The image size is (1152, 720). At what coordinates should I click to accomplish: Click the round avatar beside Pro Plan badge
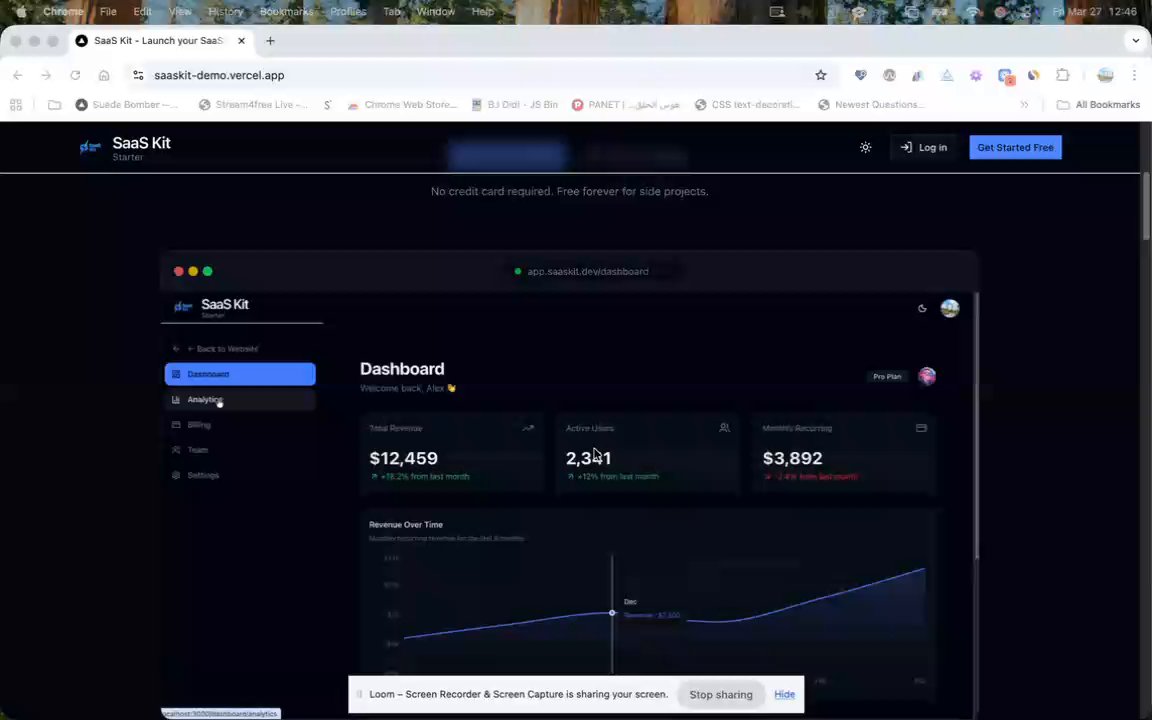(x=927, y=376)
